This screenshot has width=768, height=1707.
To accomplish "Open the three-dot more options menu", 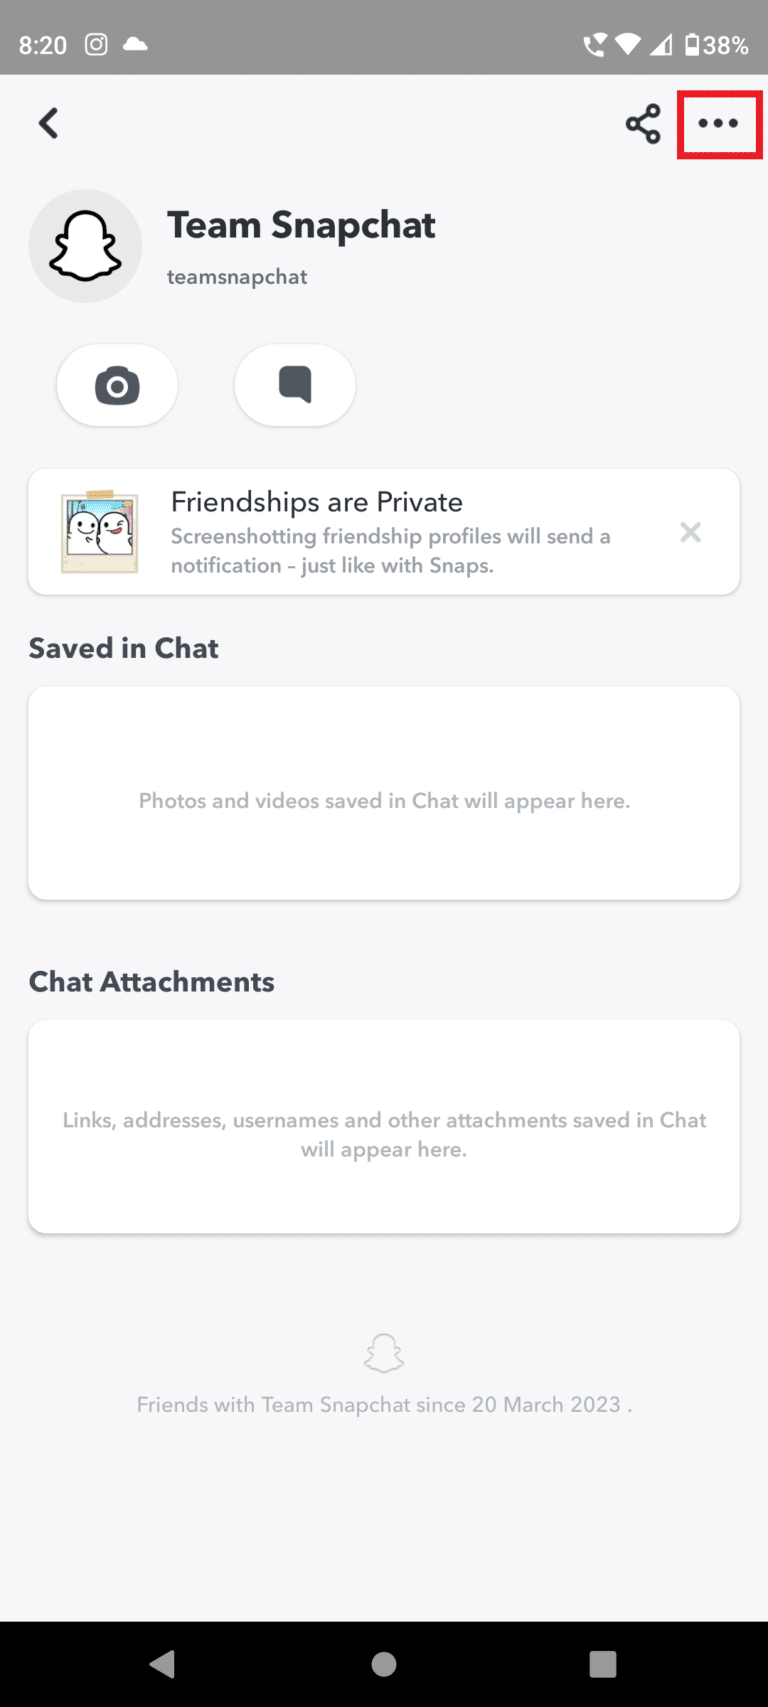I will click(x=718, y=124).
